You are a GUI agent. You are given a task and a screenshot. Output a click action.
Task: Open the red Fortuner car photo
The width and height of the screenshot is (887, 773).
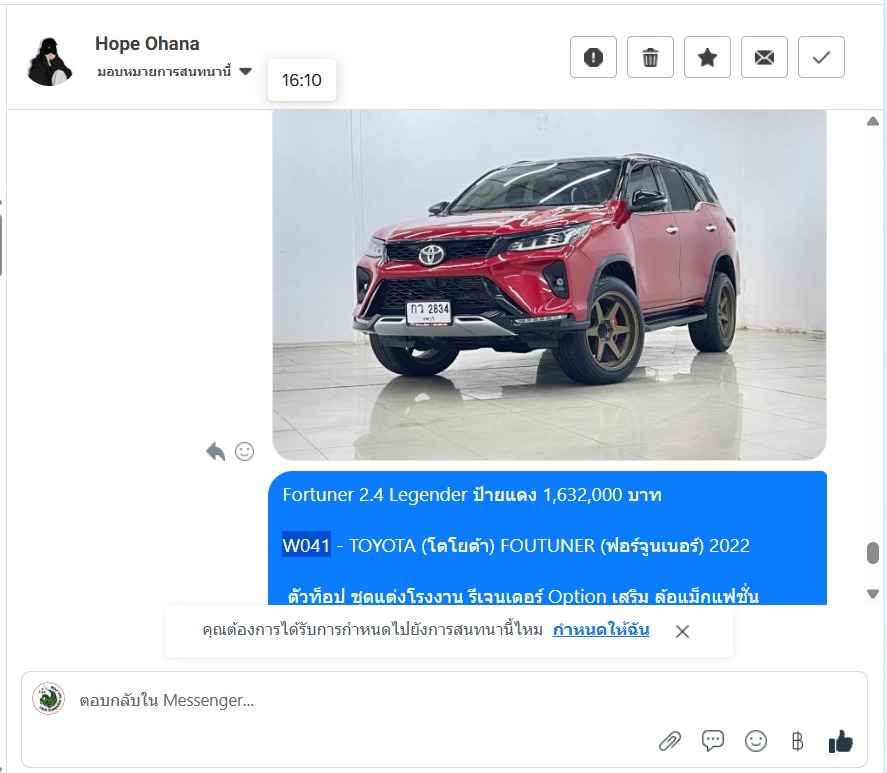[x=549, y=285]
